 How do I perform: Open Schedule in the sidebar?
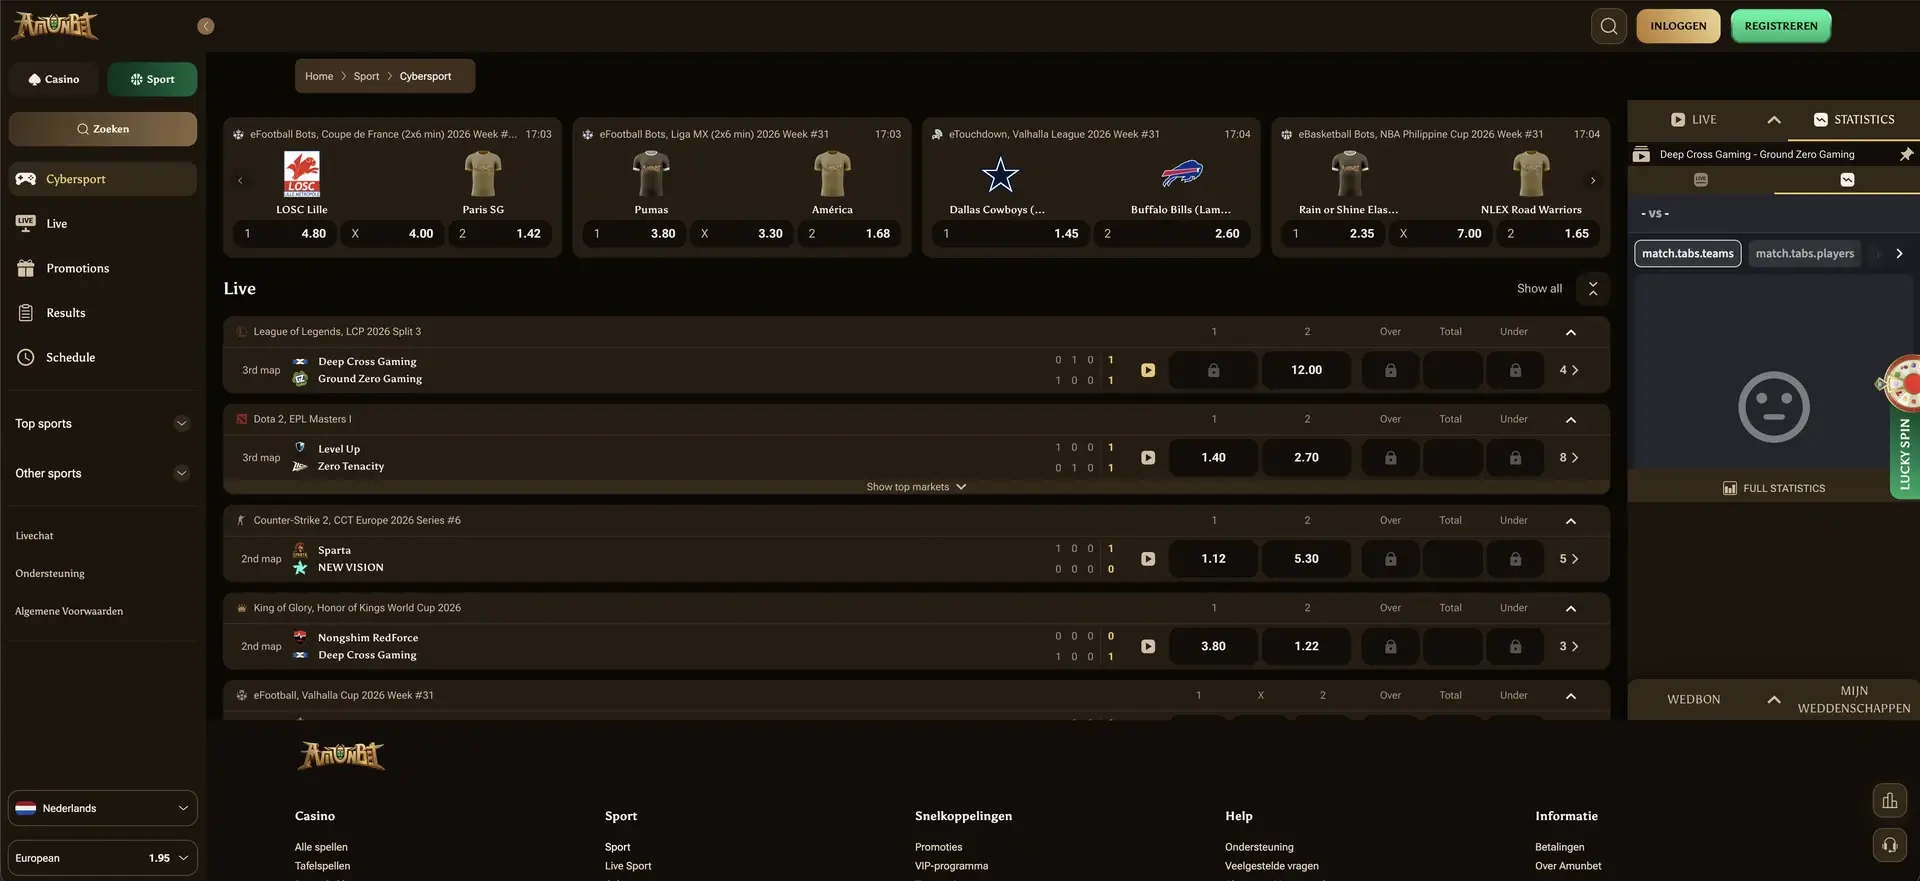coord(103,357)
